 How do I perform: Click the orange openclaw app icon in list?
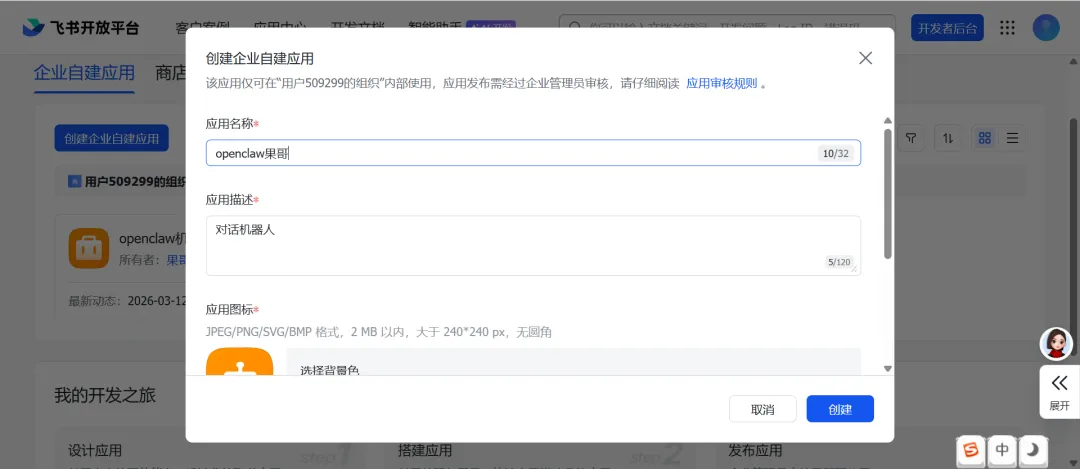tap(89, 248)
